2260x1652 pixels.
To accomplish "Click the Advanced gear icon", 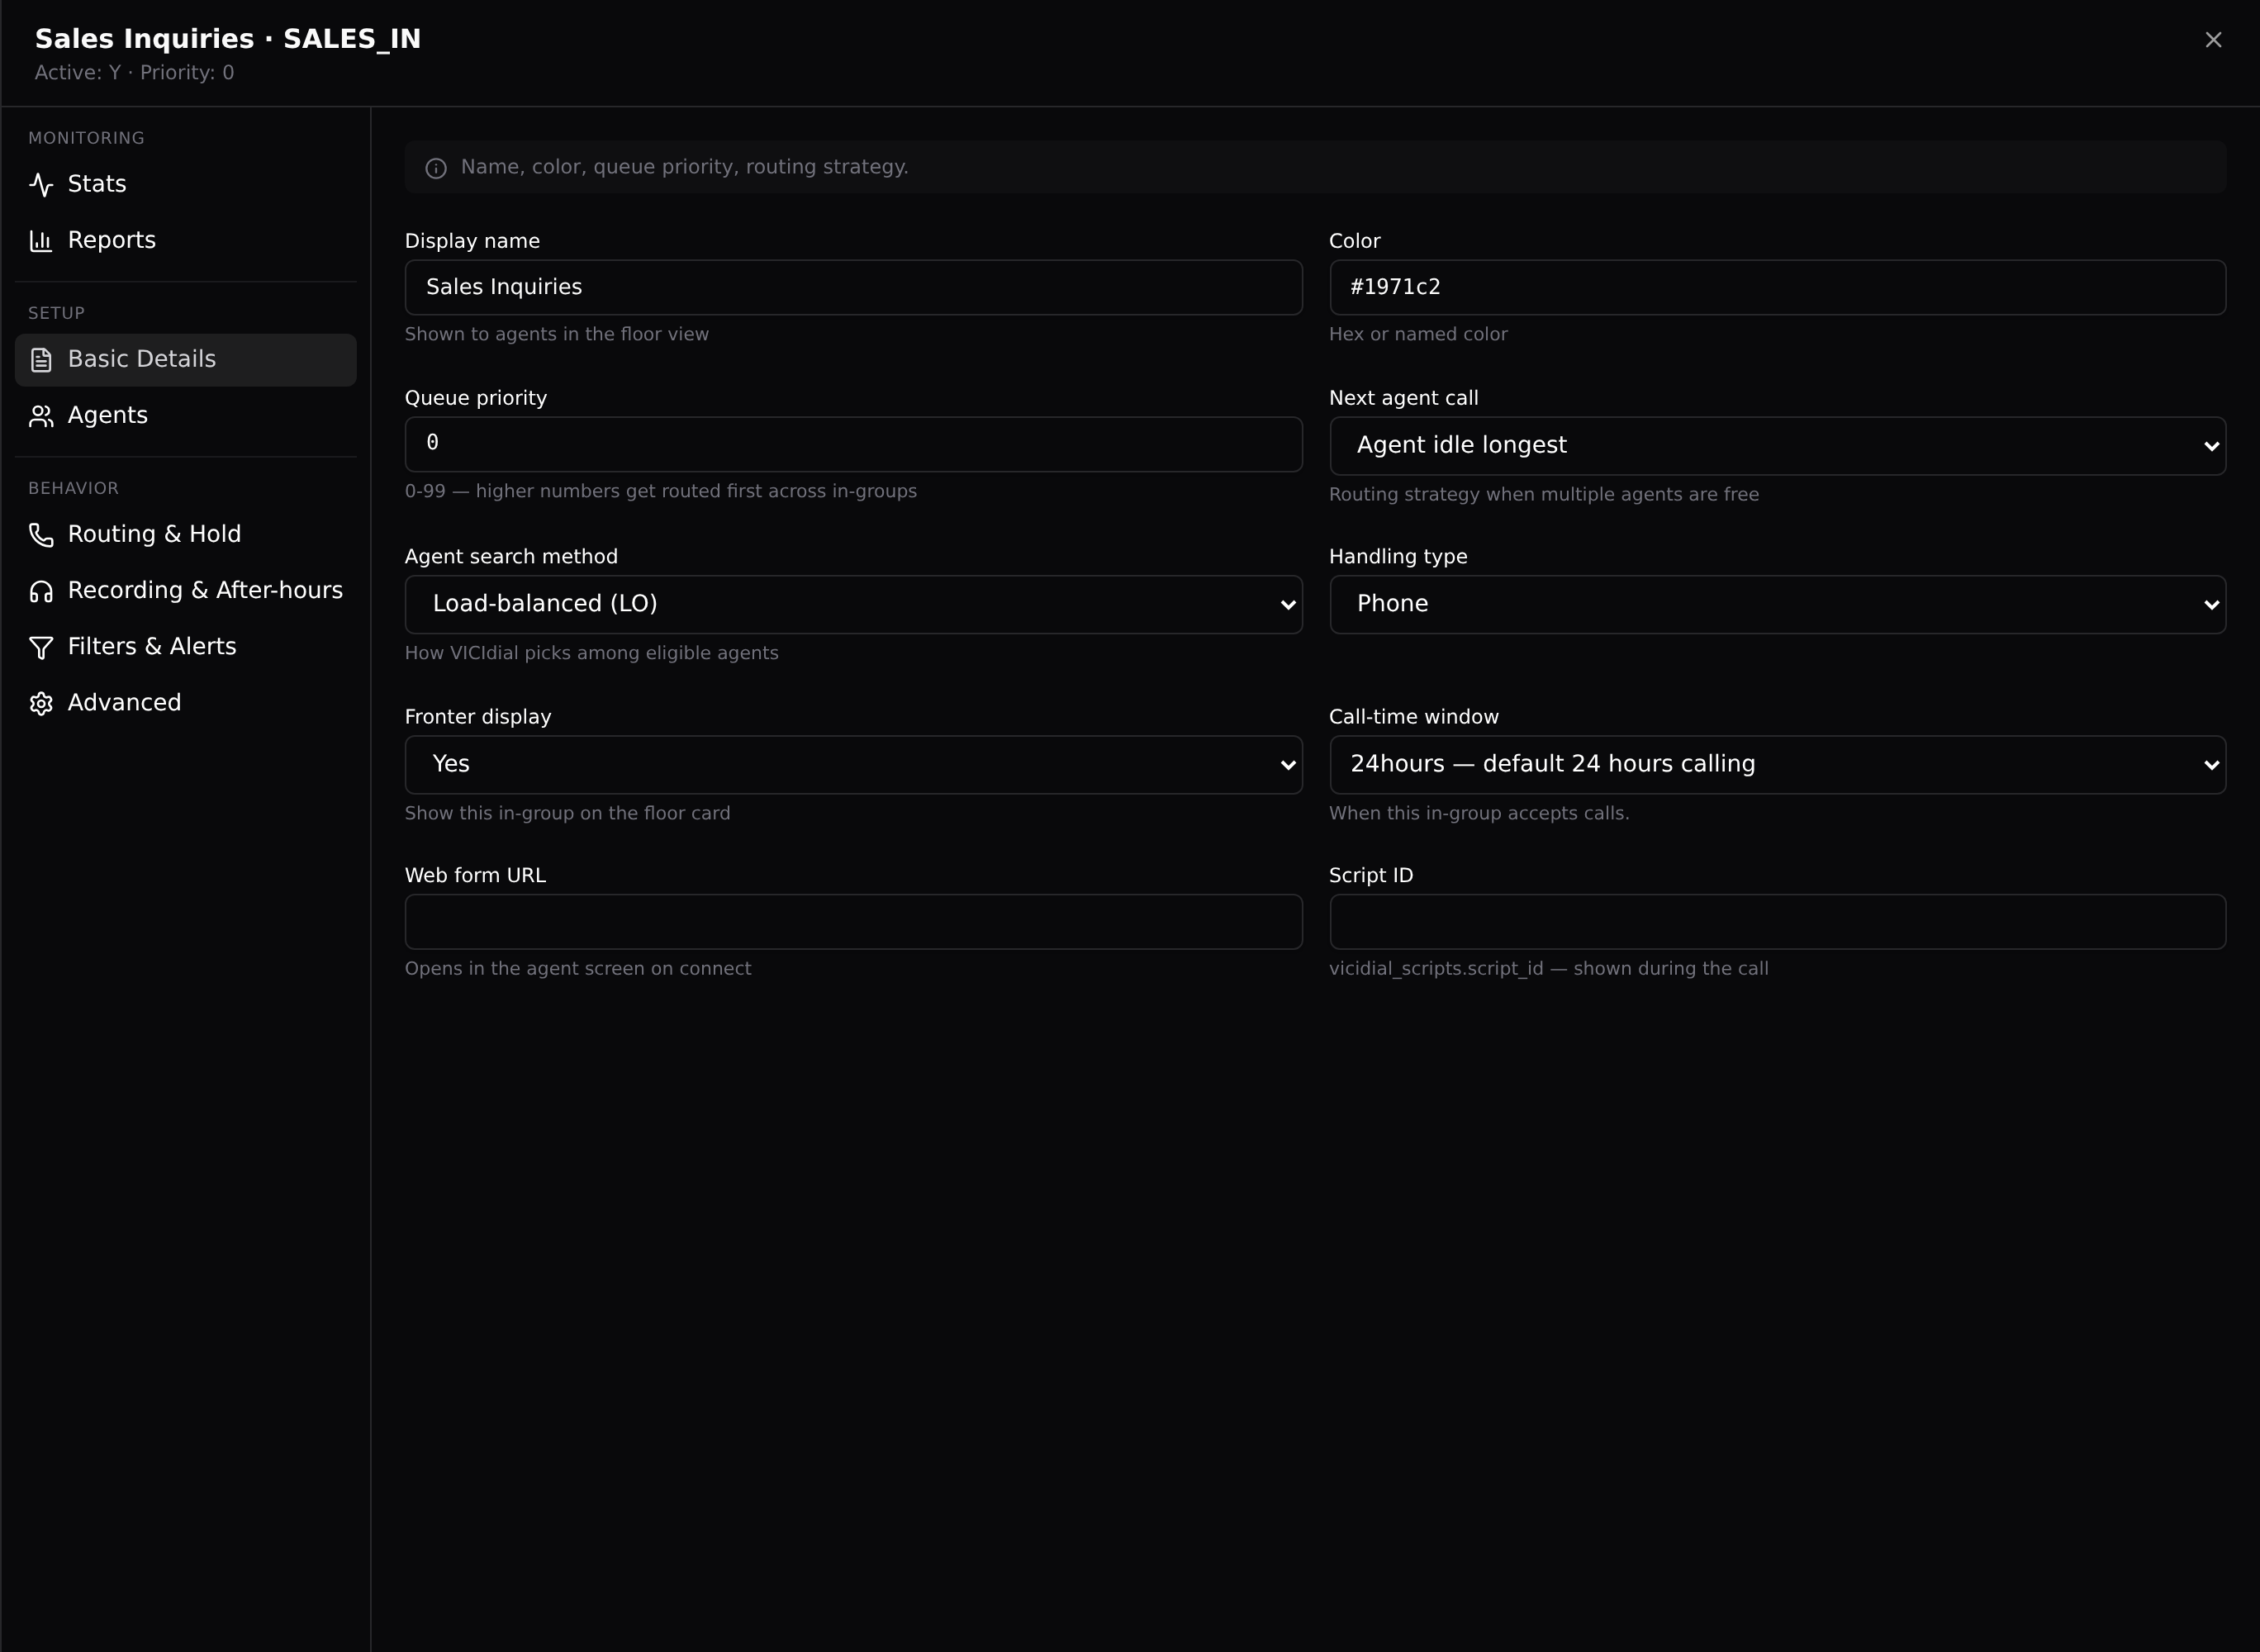I will click(41, 703).
